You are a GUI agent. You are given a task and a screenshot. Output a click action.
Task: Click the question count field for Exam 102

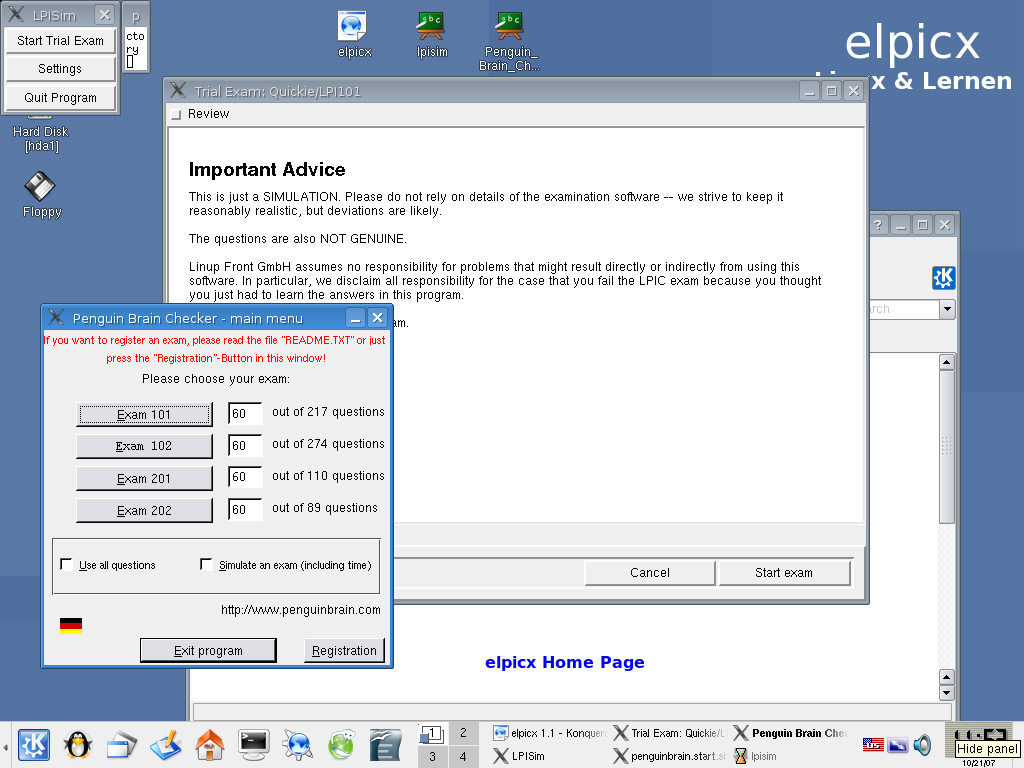(x=245, y=445)
